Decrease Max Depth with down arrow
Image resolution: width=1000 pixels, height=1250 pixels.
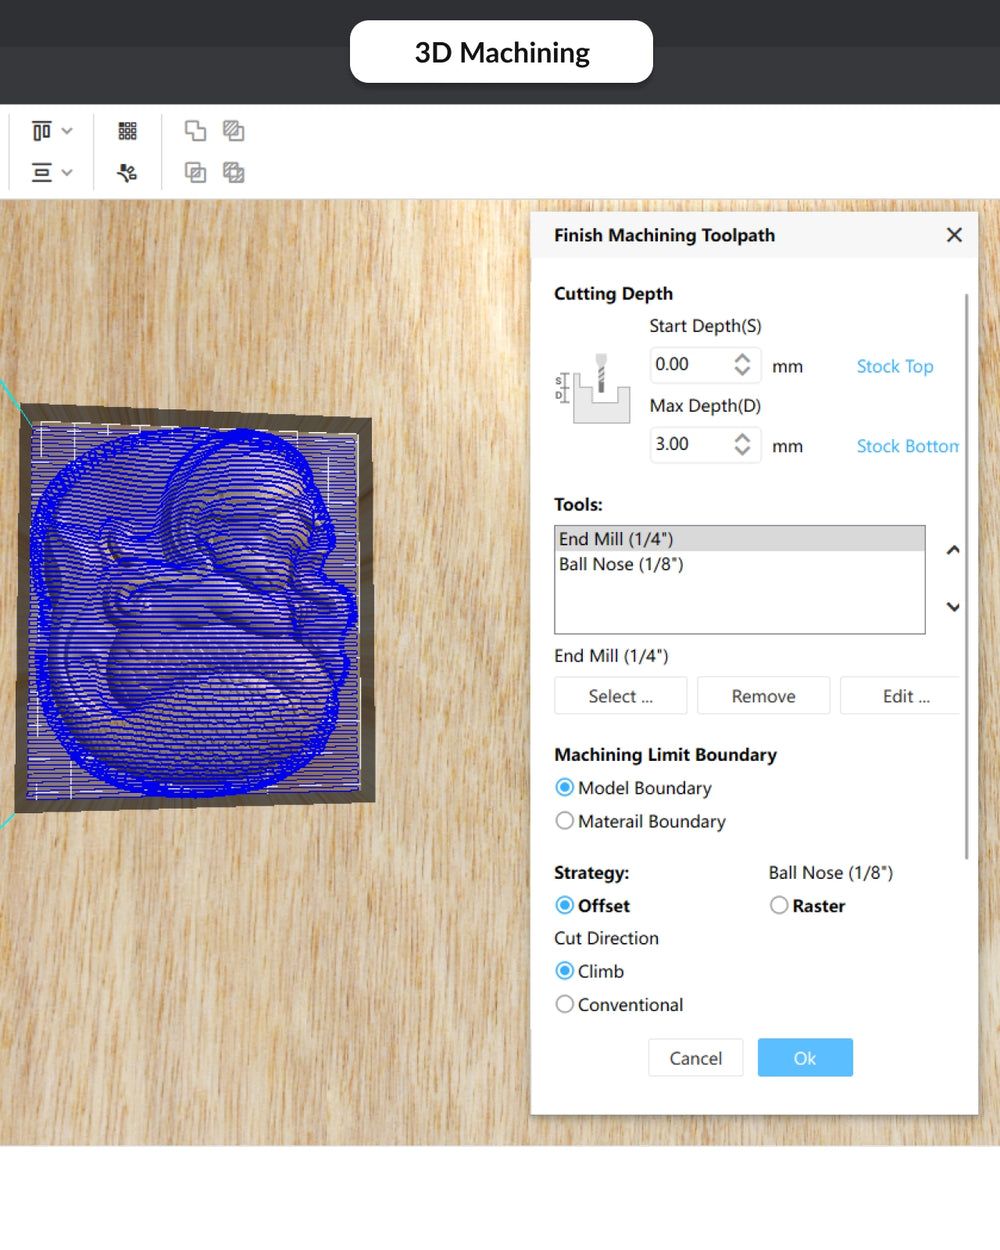click(x=742, y=451)
